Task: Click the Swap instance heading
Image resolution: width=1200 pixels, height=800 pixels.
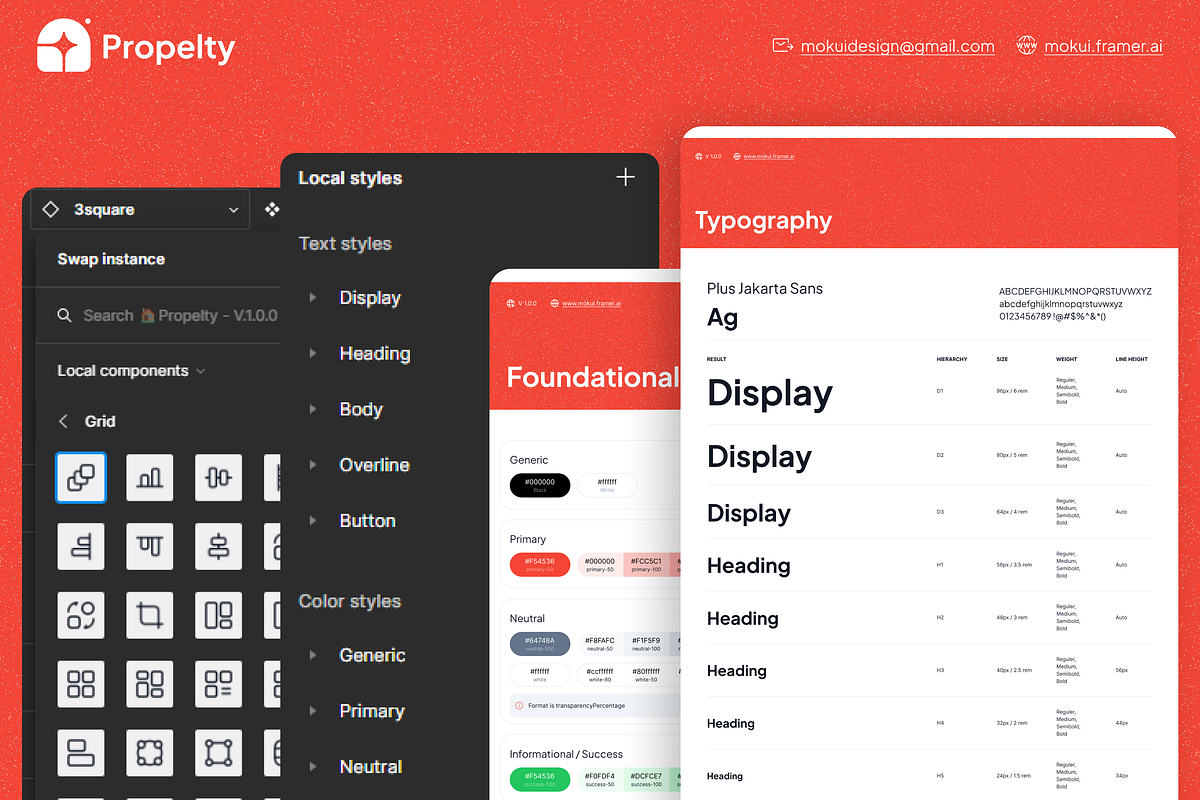Action: pos(111,259)
